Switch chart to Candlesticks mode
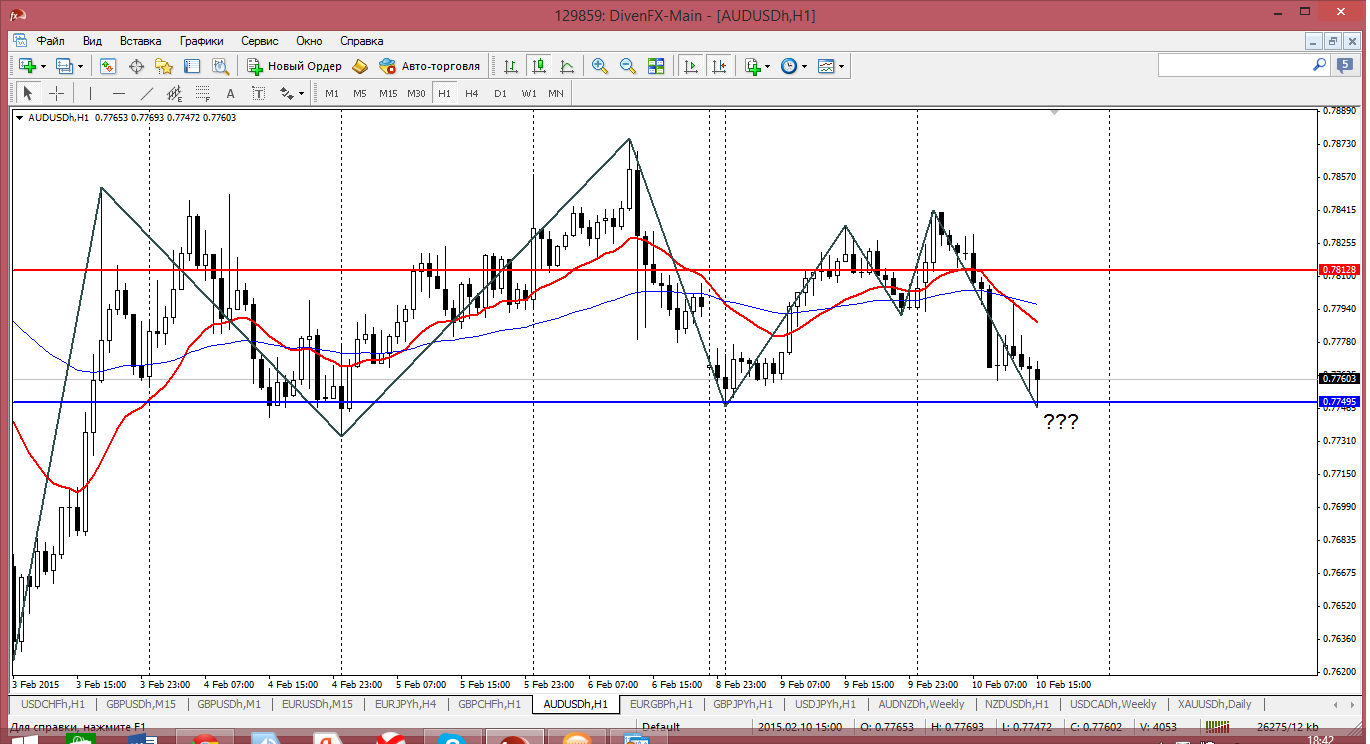 click(x=539, y=66)
